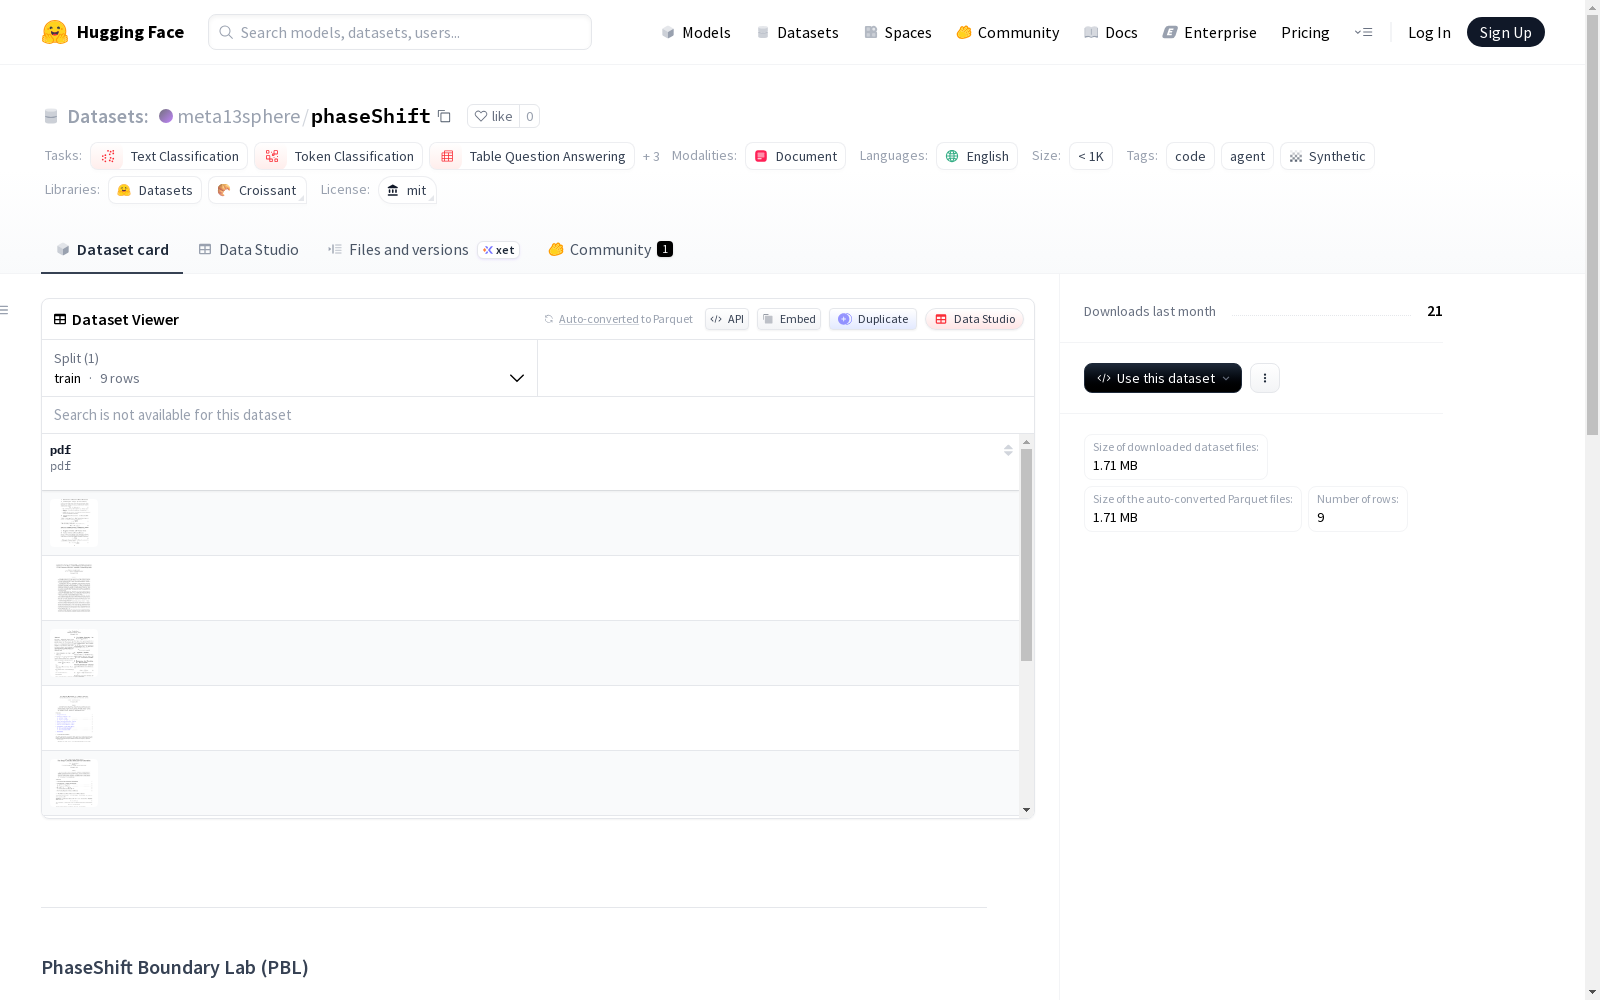Click the API button in Dataset Viewer

click(x=727, y=319)
